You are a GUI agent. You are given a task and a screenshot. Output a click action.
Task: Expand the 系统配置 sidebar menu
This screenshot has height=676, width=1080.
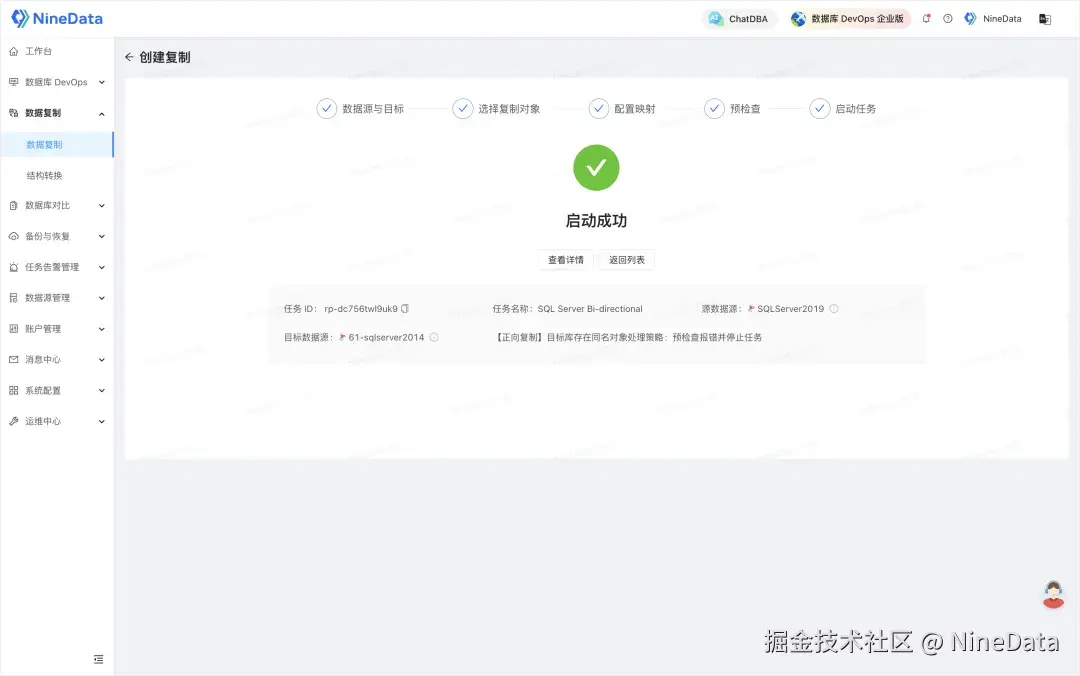[48, 390]
